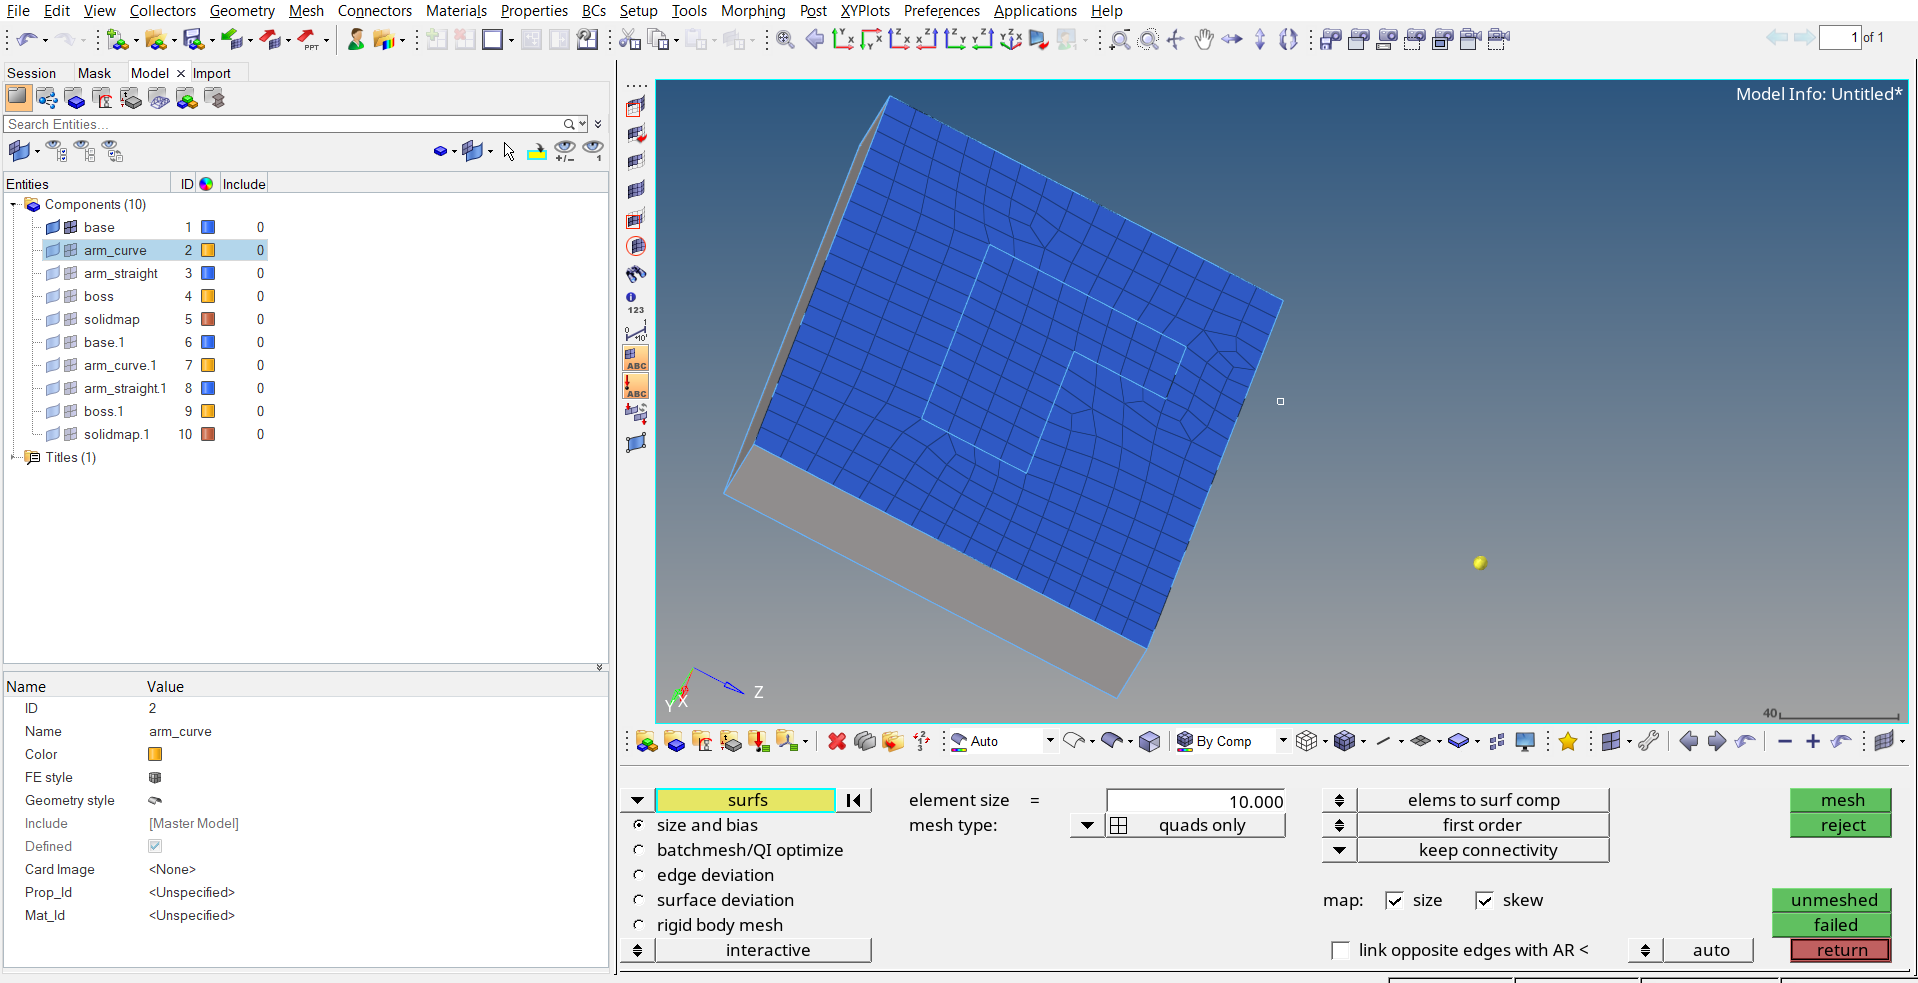Viewport: 1918px width, 983px height.
Task: Open the Geometry menu
Action: pos(242,11)
